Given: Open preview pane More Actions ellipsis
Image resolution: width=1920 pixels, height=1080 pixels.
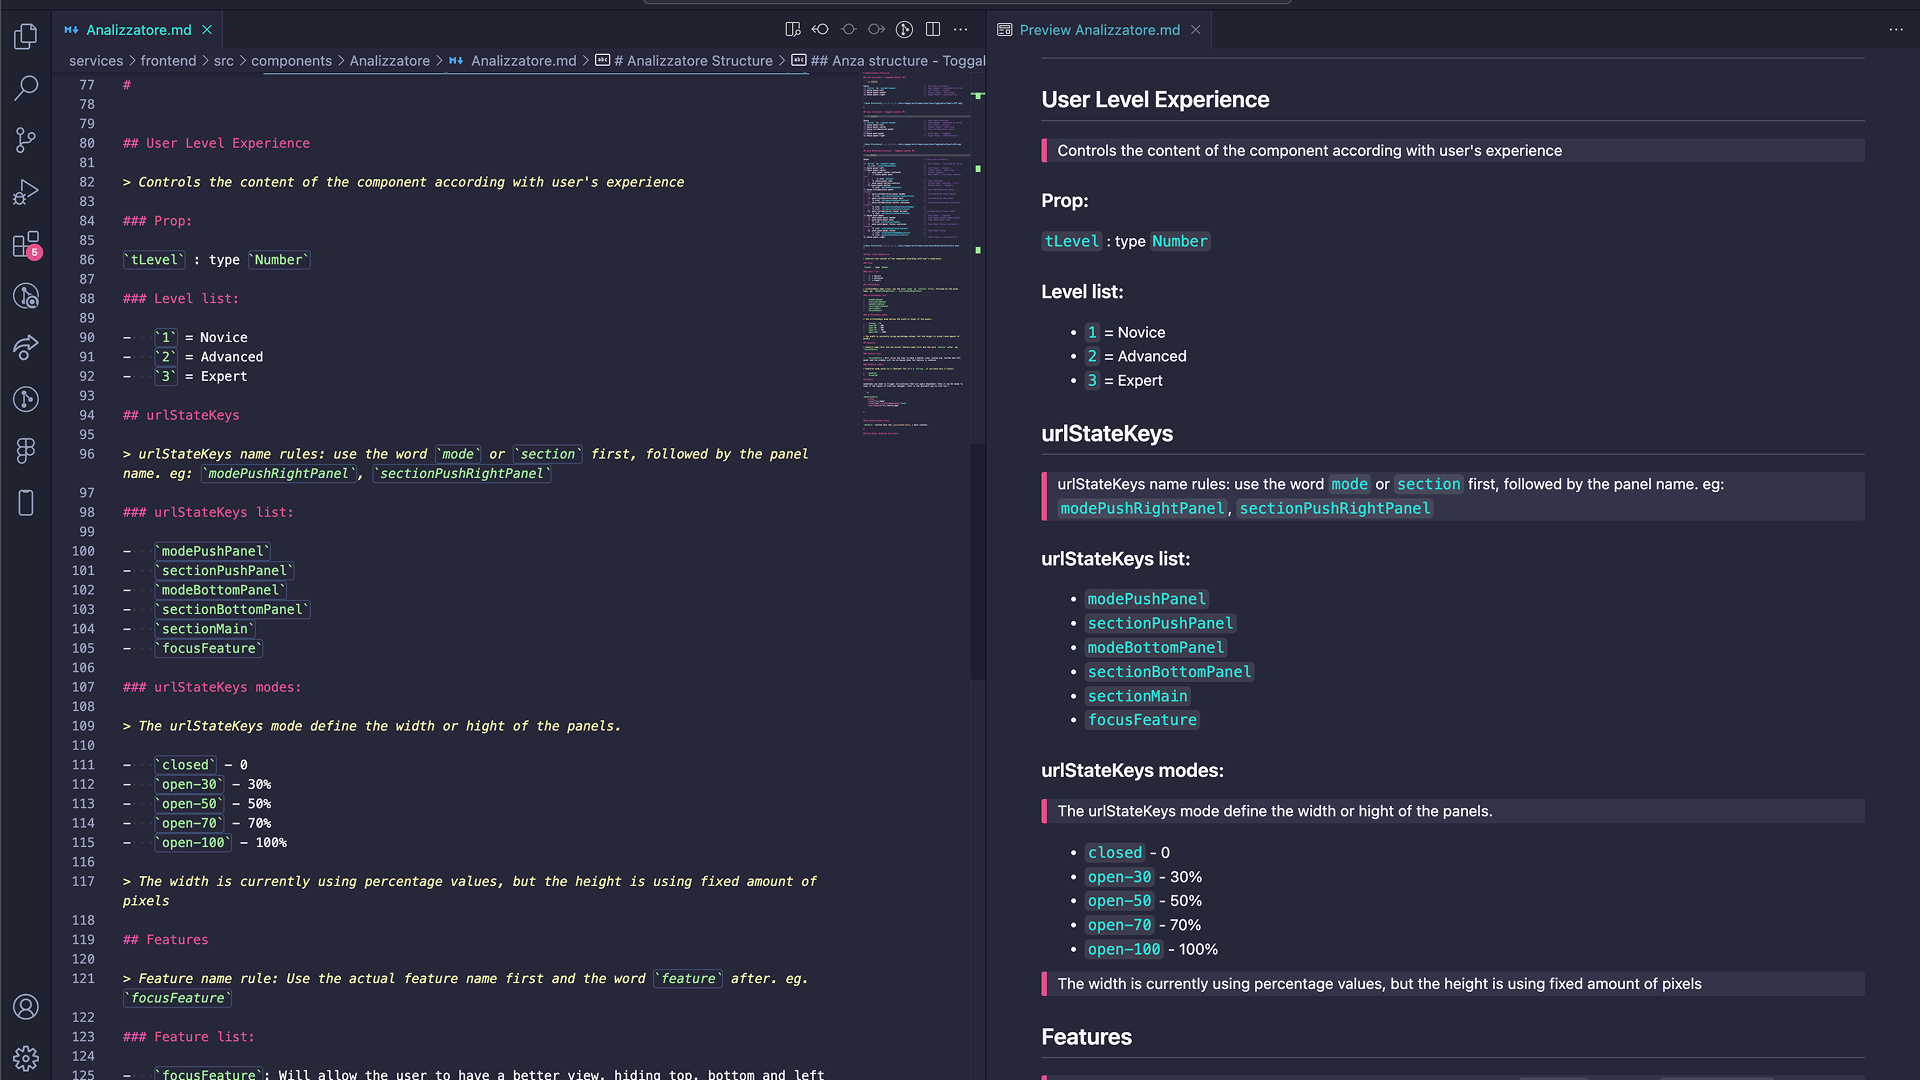Looking at the screenshot, I should point(1896,30).
